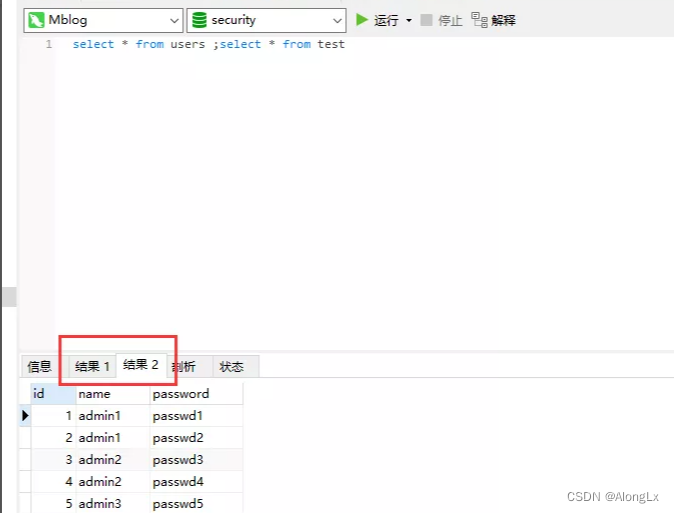Select the passwd4 cell
The height and width of the screenshot is (513, 674).
[196, 482]
